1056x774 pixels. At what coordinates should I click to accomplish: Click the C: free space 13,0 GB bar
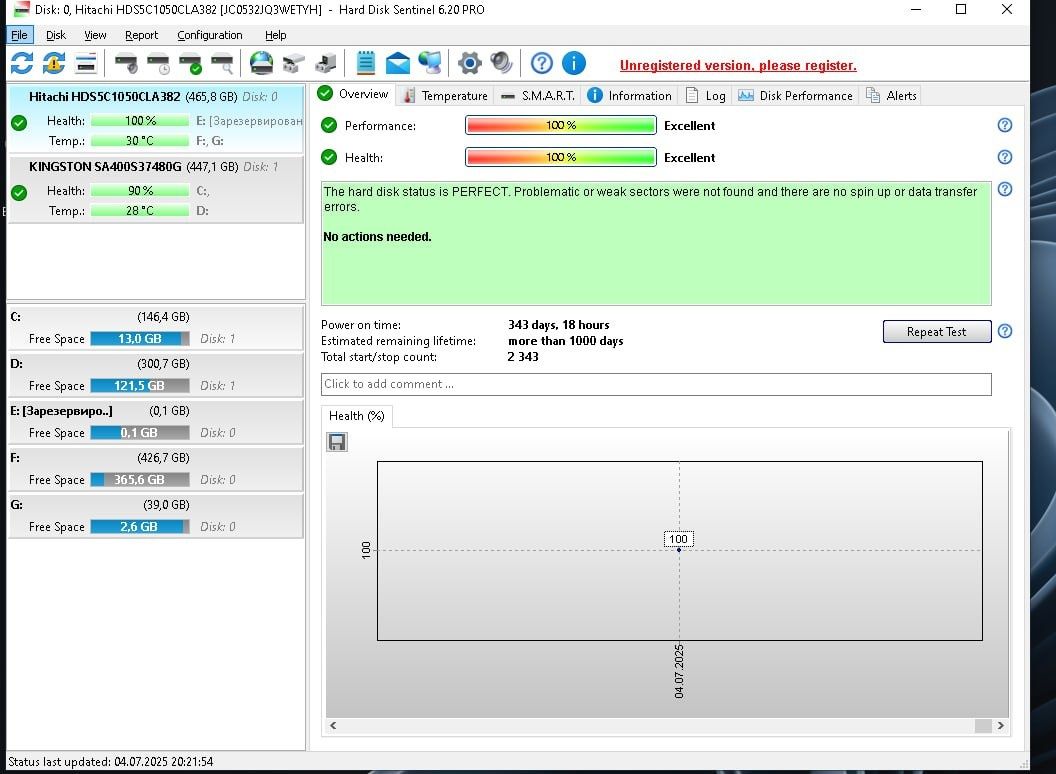point(140,338)
